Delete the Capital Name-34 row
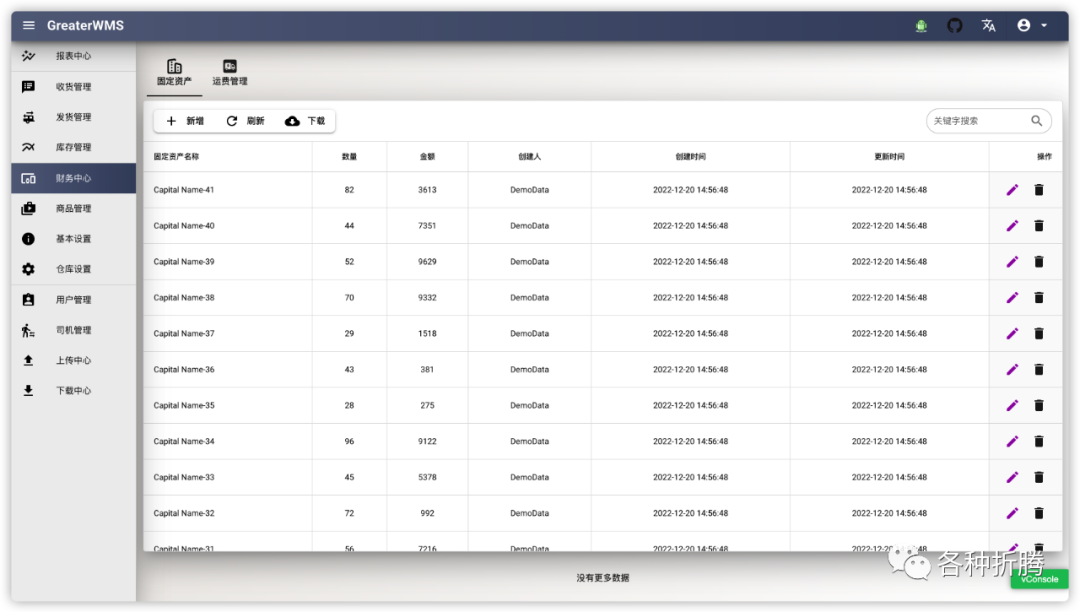 1039,441
